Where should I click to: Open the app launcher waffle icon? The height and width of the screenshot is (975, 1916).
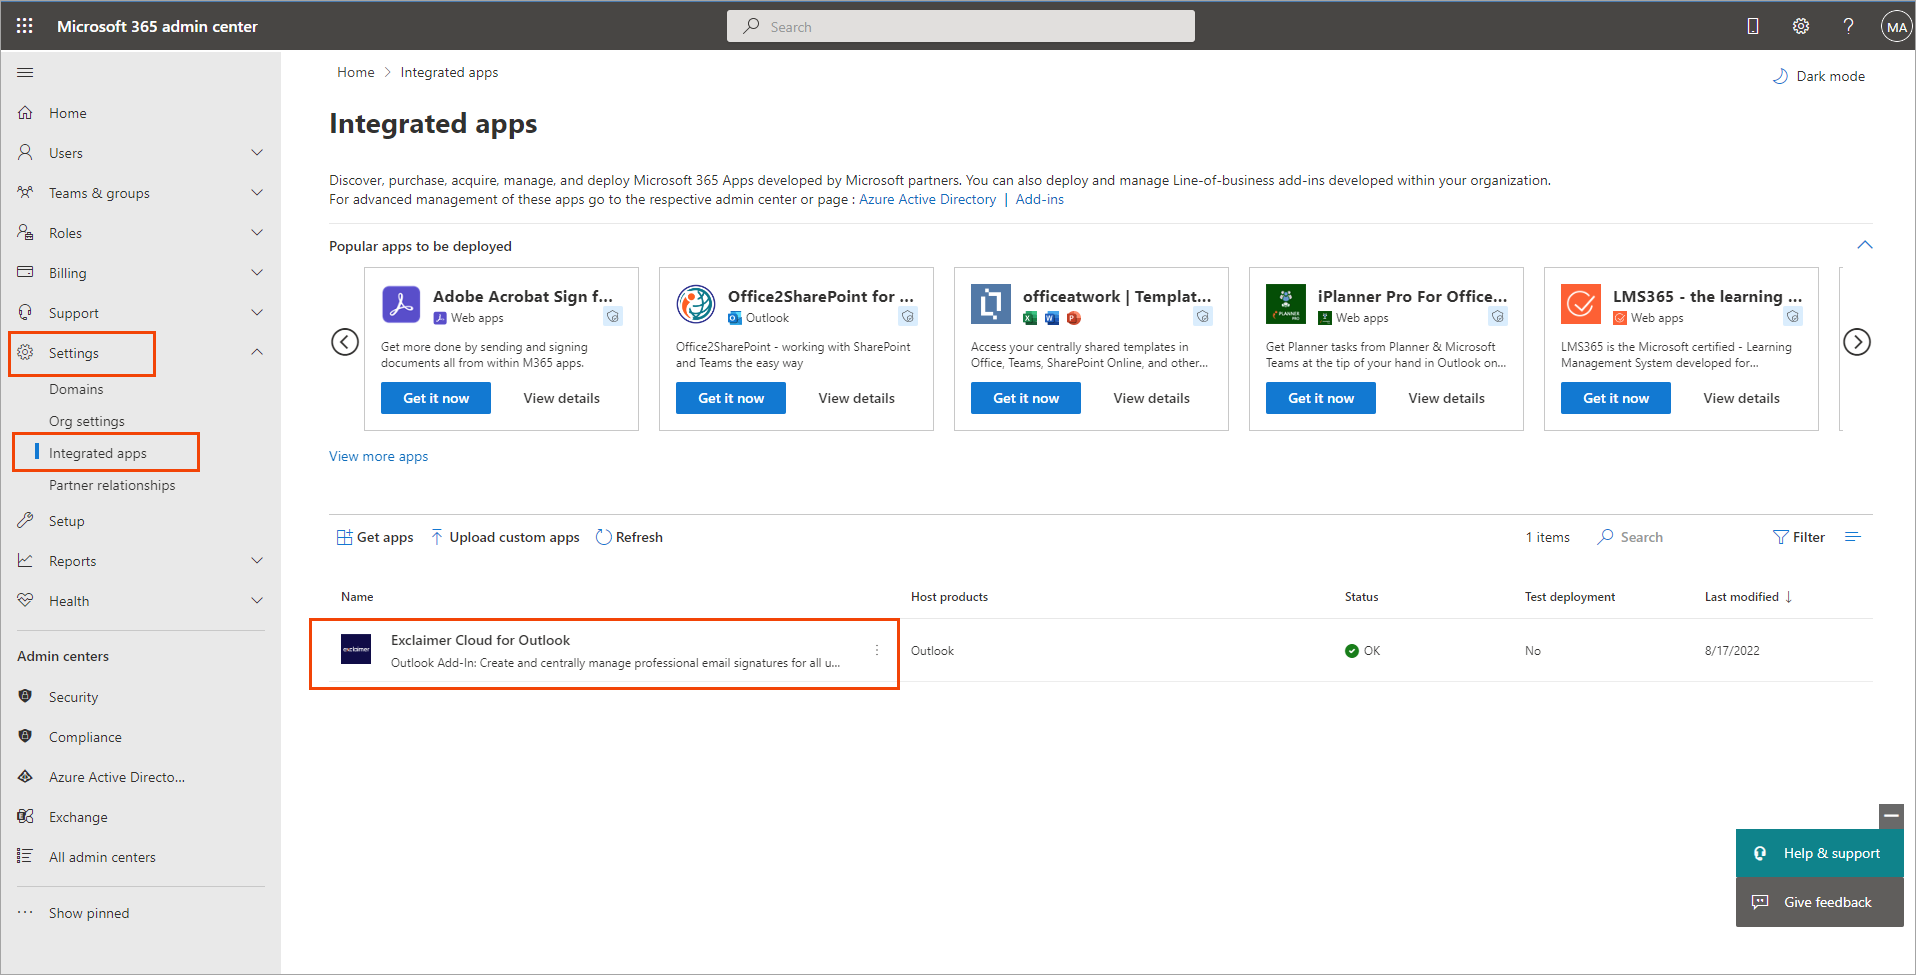[x=25, y=26]
